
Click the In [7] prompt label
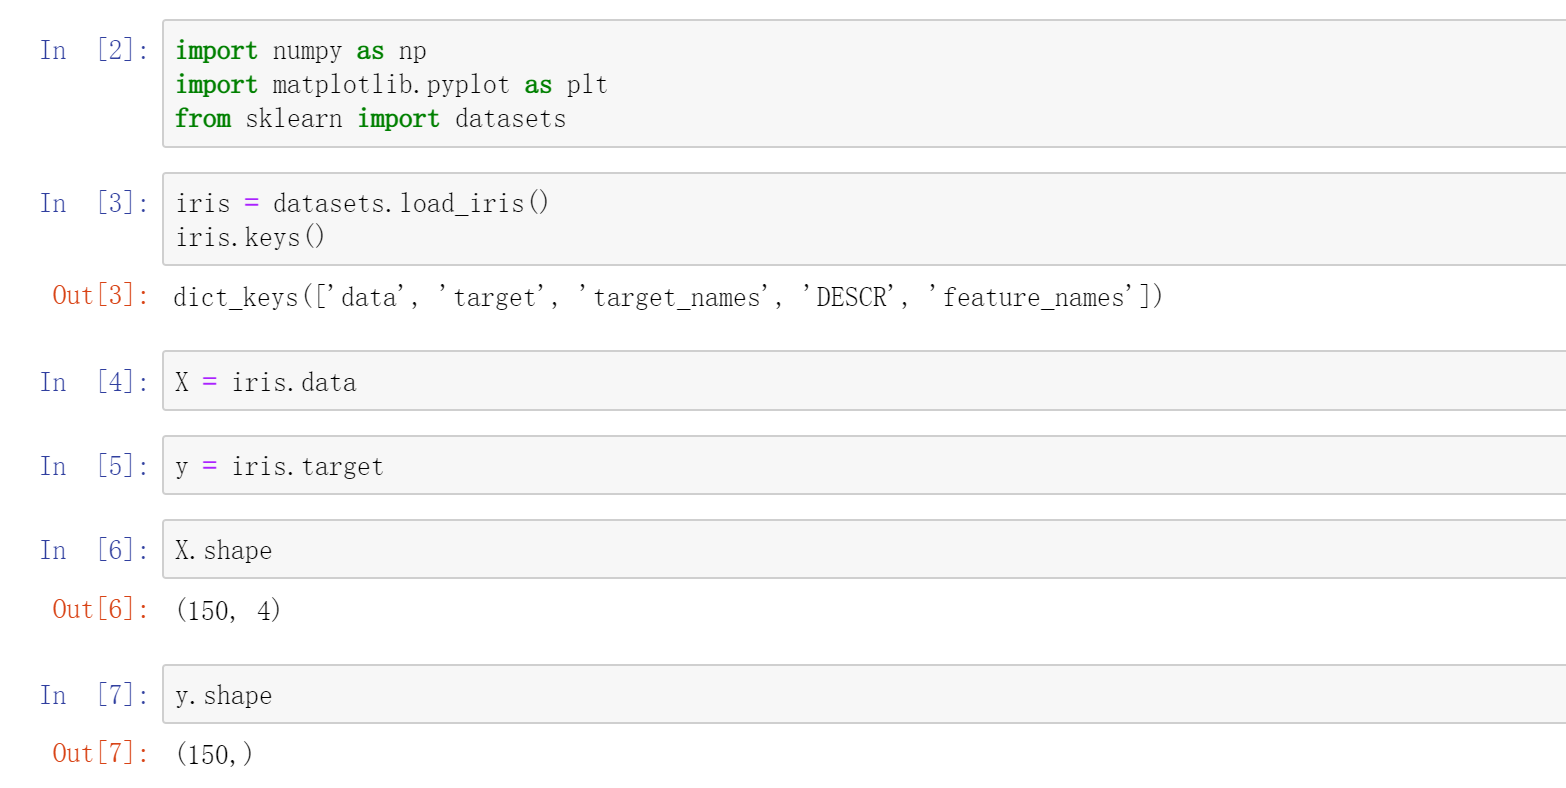94,696
